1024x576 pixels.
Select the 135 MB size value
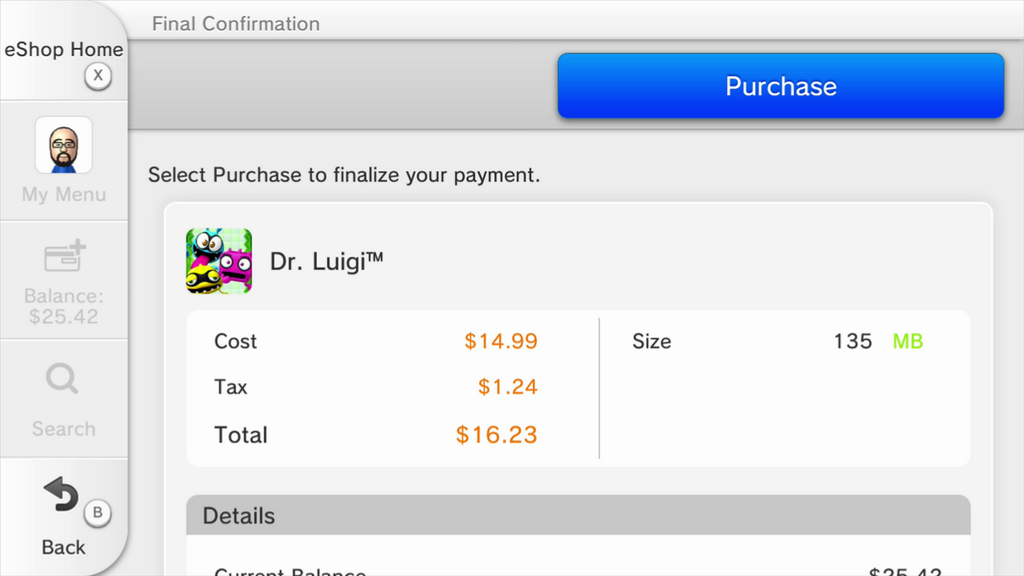[x=877, y=341]
